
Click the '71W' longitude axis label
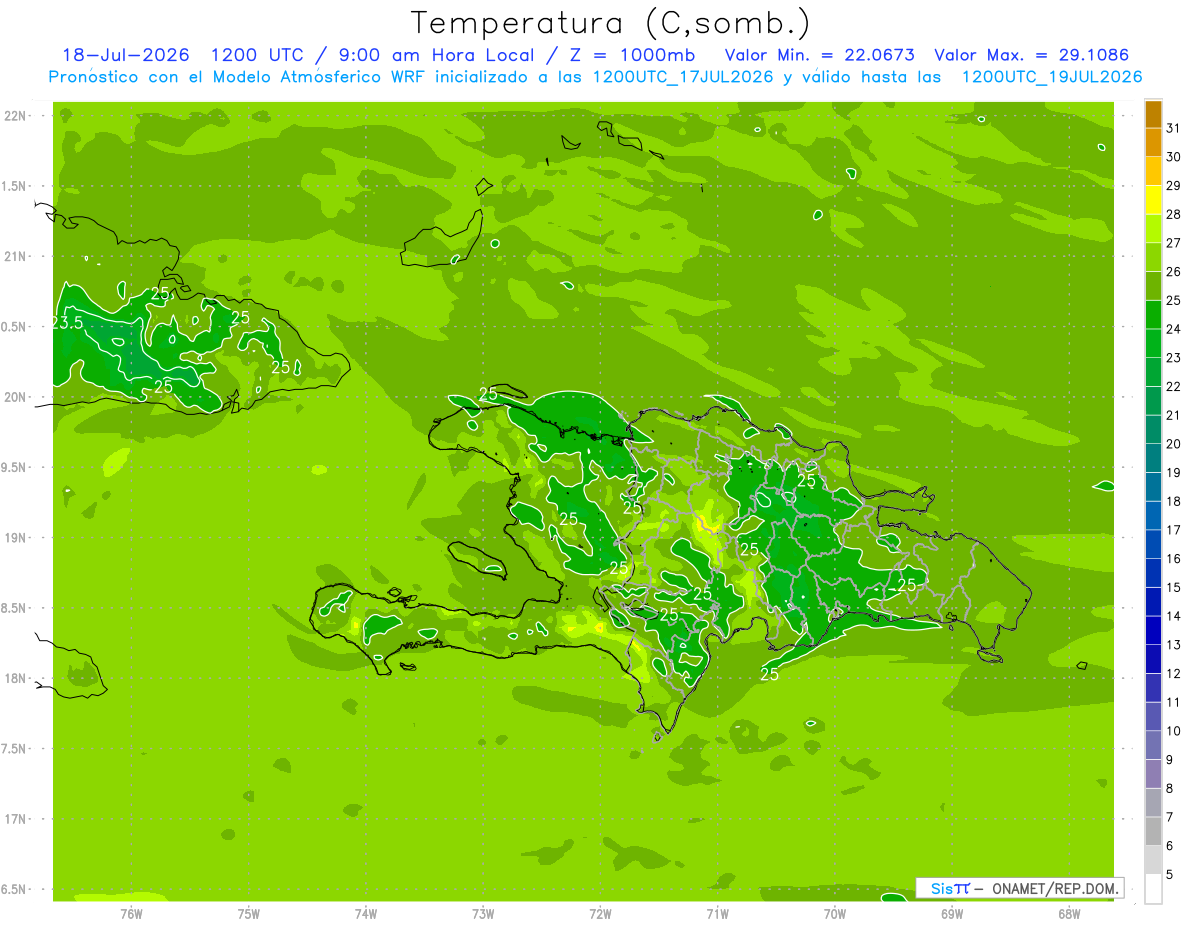pyautogui.click(x=717, y=914)
